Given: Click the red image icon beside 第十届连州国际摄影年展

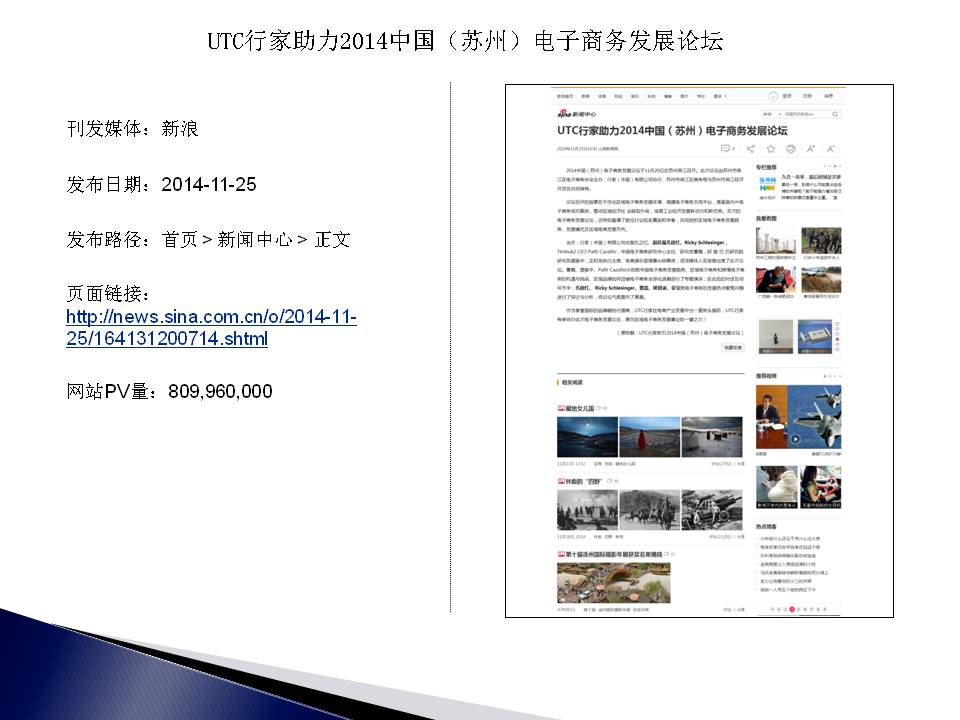Looking at the screenshot, I should [561, 554].
